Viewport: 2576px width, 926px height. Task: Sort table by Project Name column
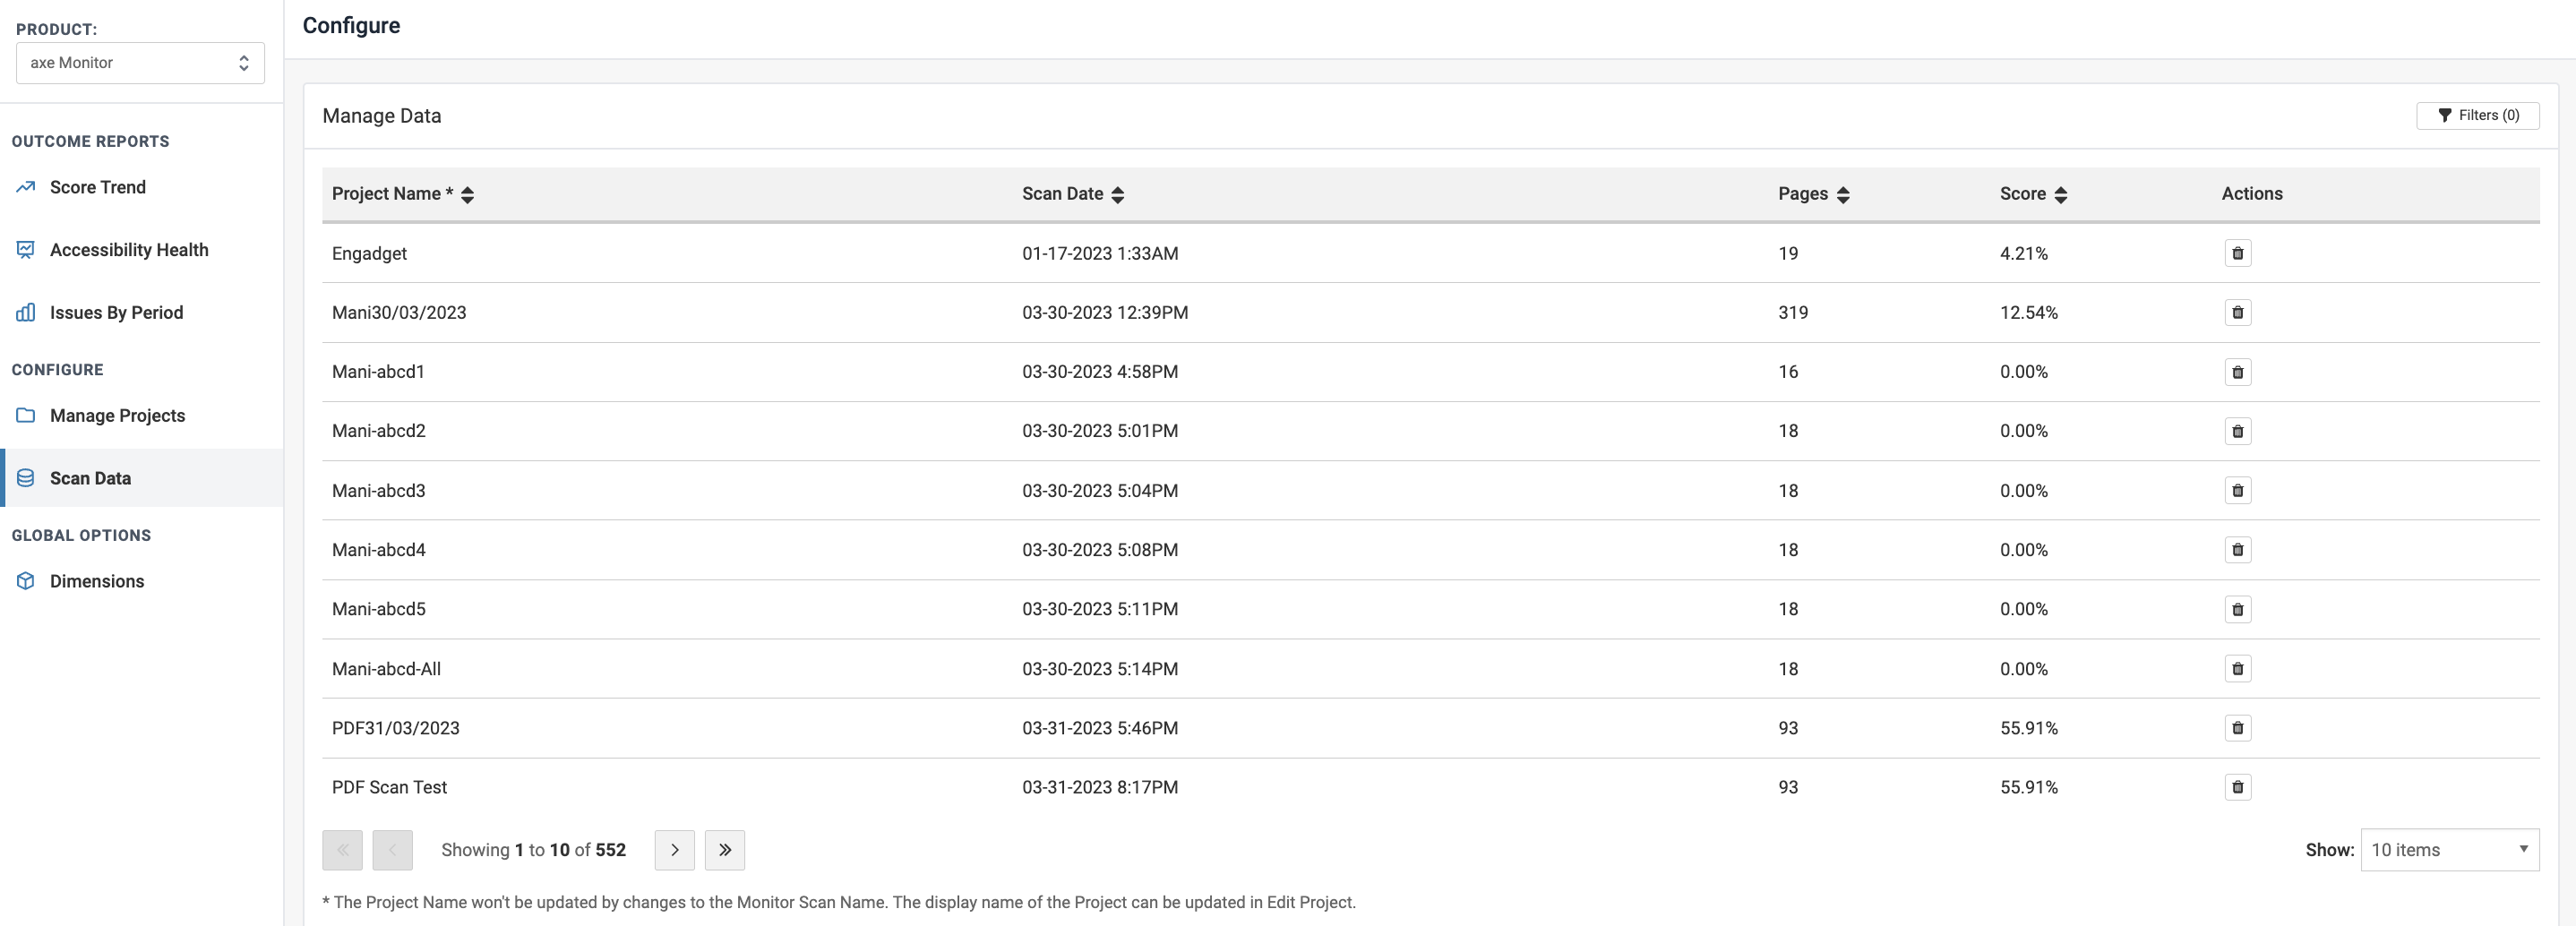467,195
